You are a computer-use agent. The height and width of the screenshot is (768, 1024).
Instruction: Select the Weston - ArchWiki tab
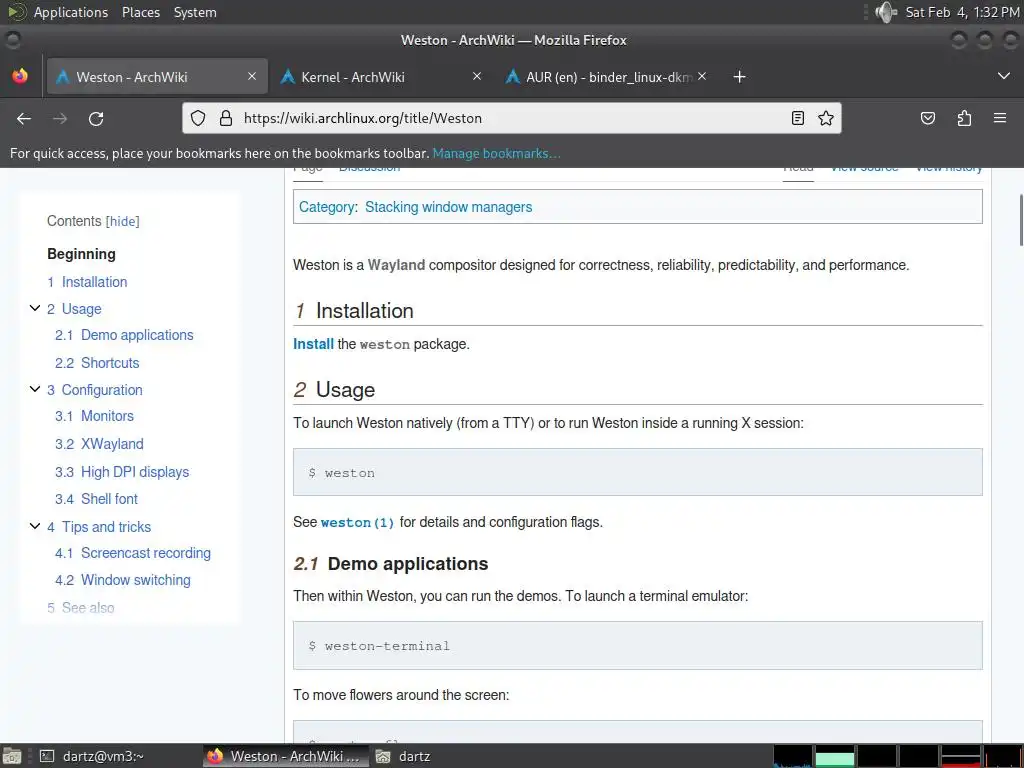pos(157,77)
